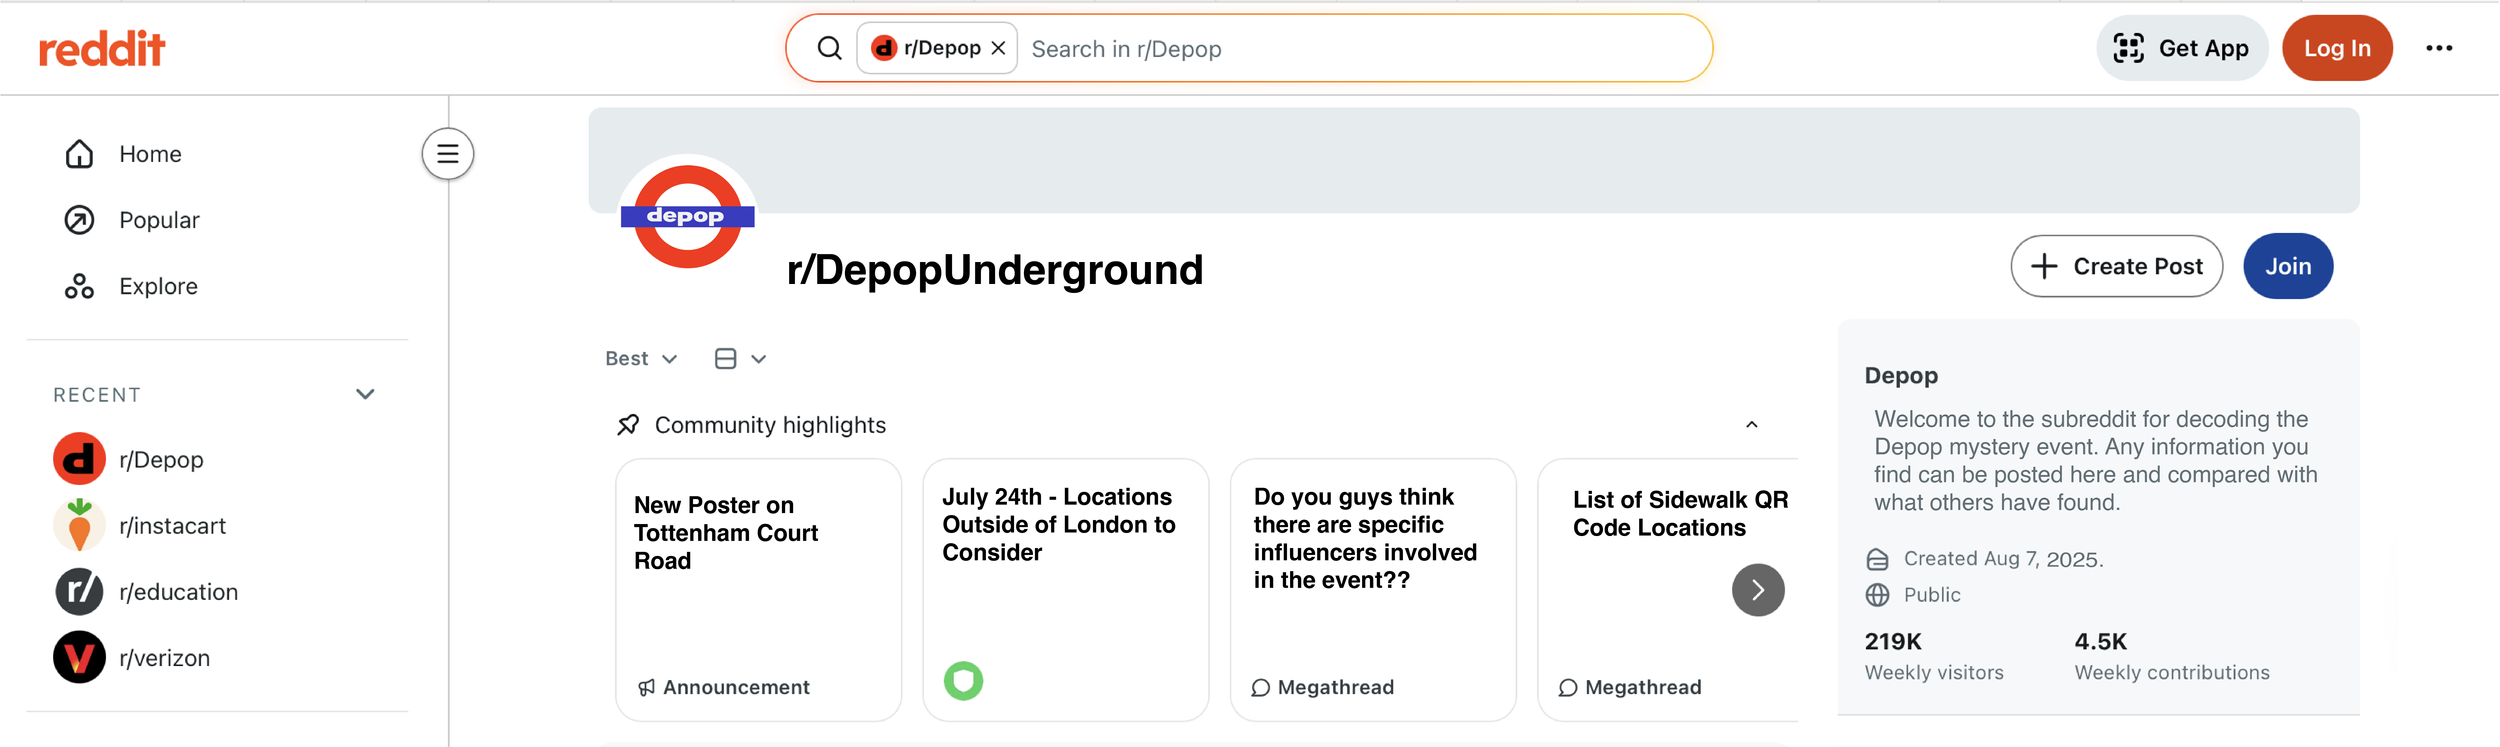The height and width of the screenshot is (747, 2500).
Task: Click the r/DepopUnderground title
Action: click(x=995, y=269)
